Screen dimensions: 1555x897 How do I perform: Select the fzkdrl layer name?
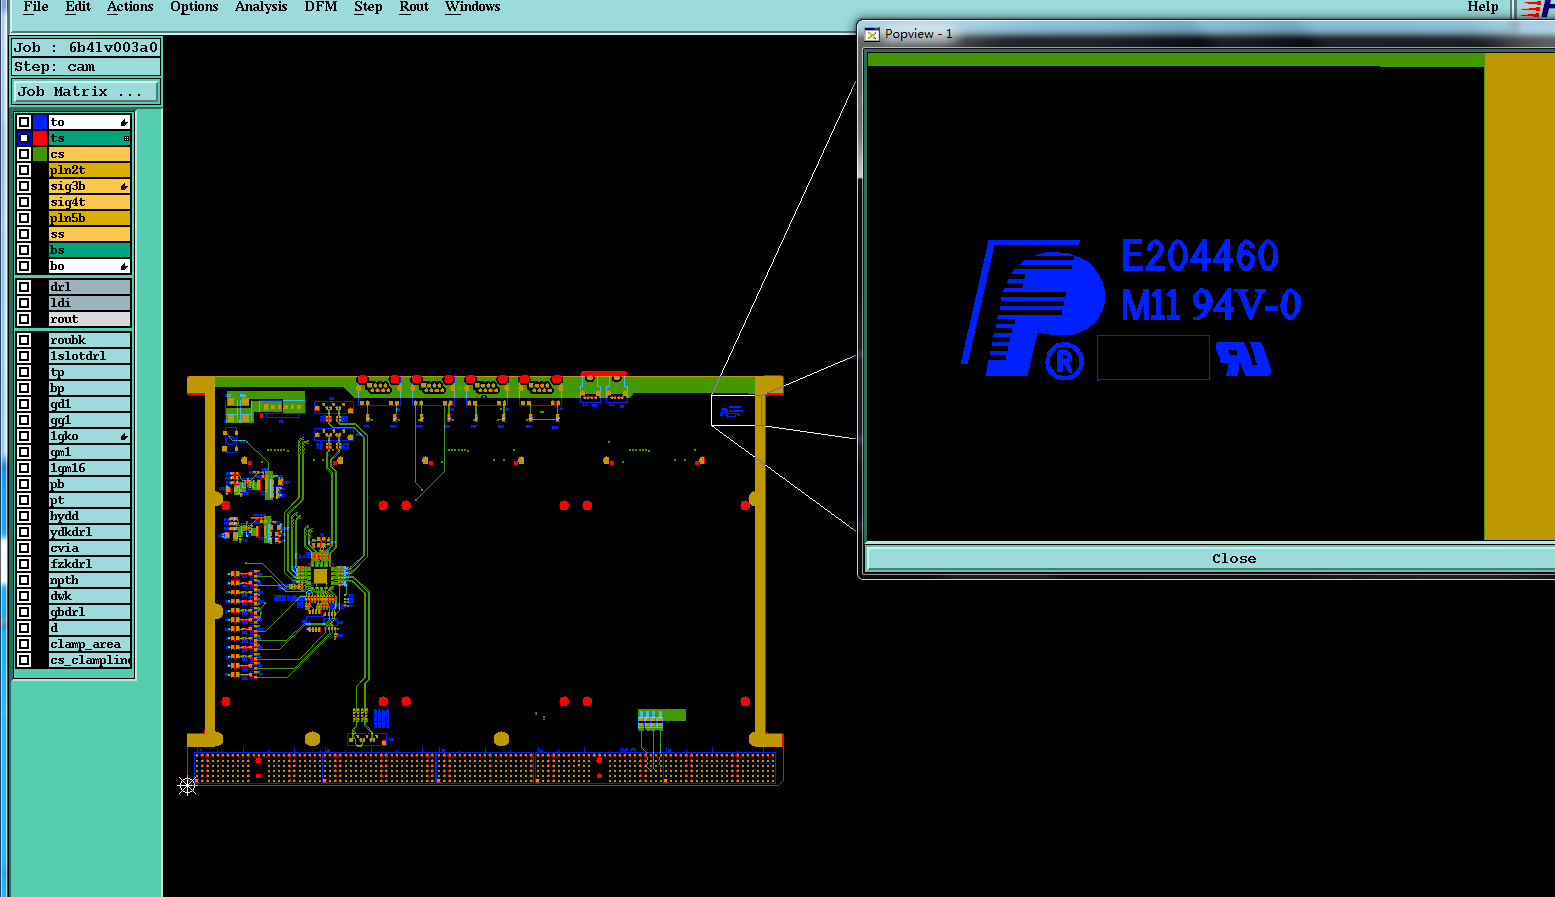click(90, 564)
